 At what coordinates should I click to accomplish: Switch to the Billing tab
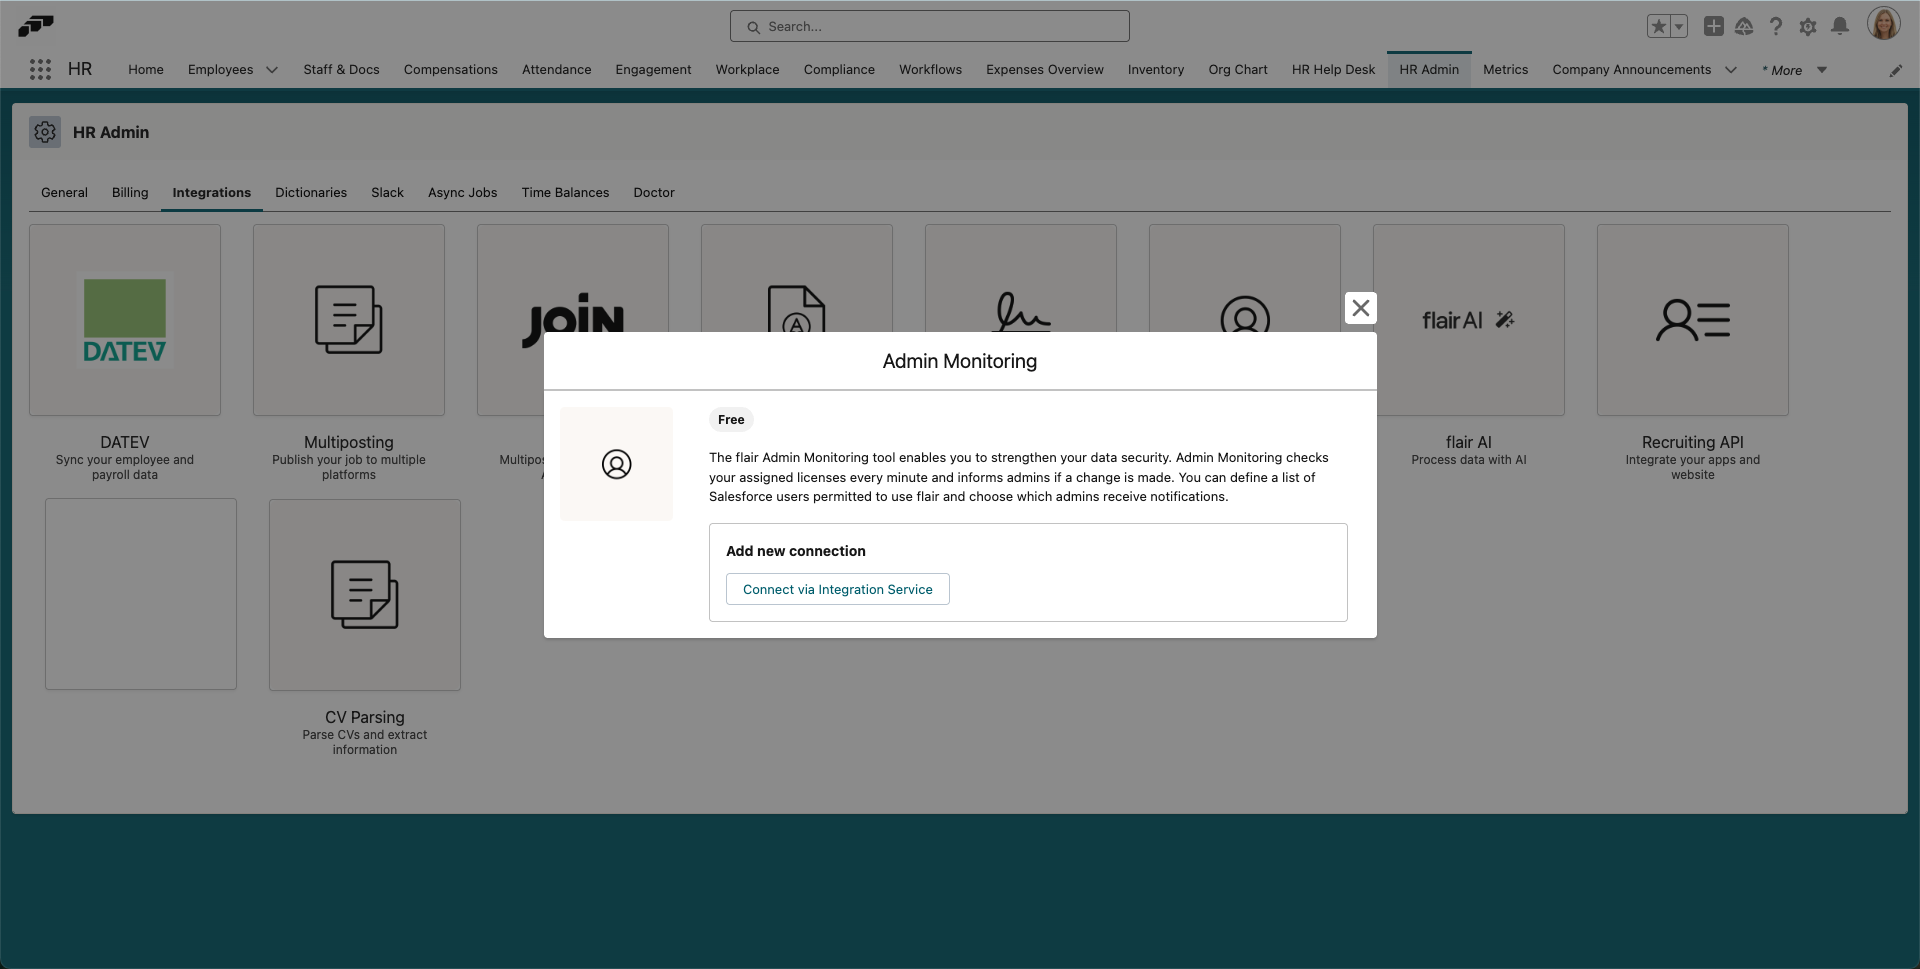point(130,192)
